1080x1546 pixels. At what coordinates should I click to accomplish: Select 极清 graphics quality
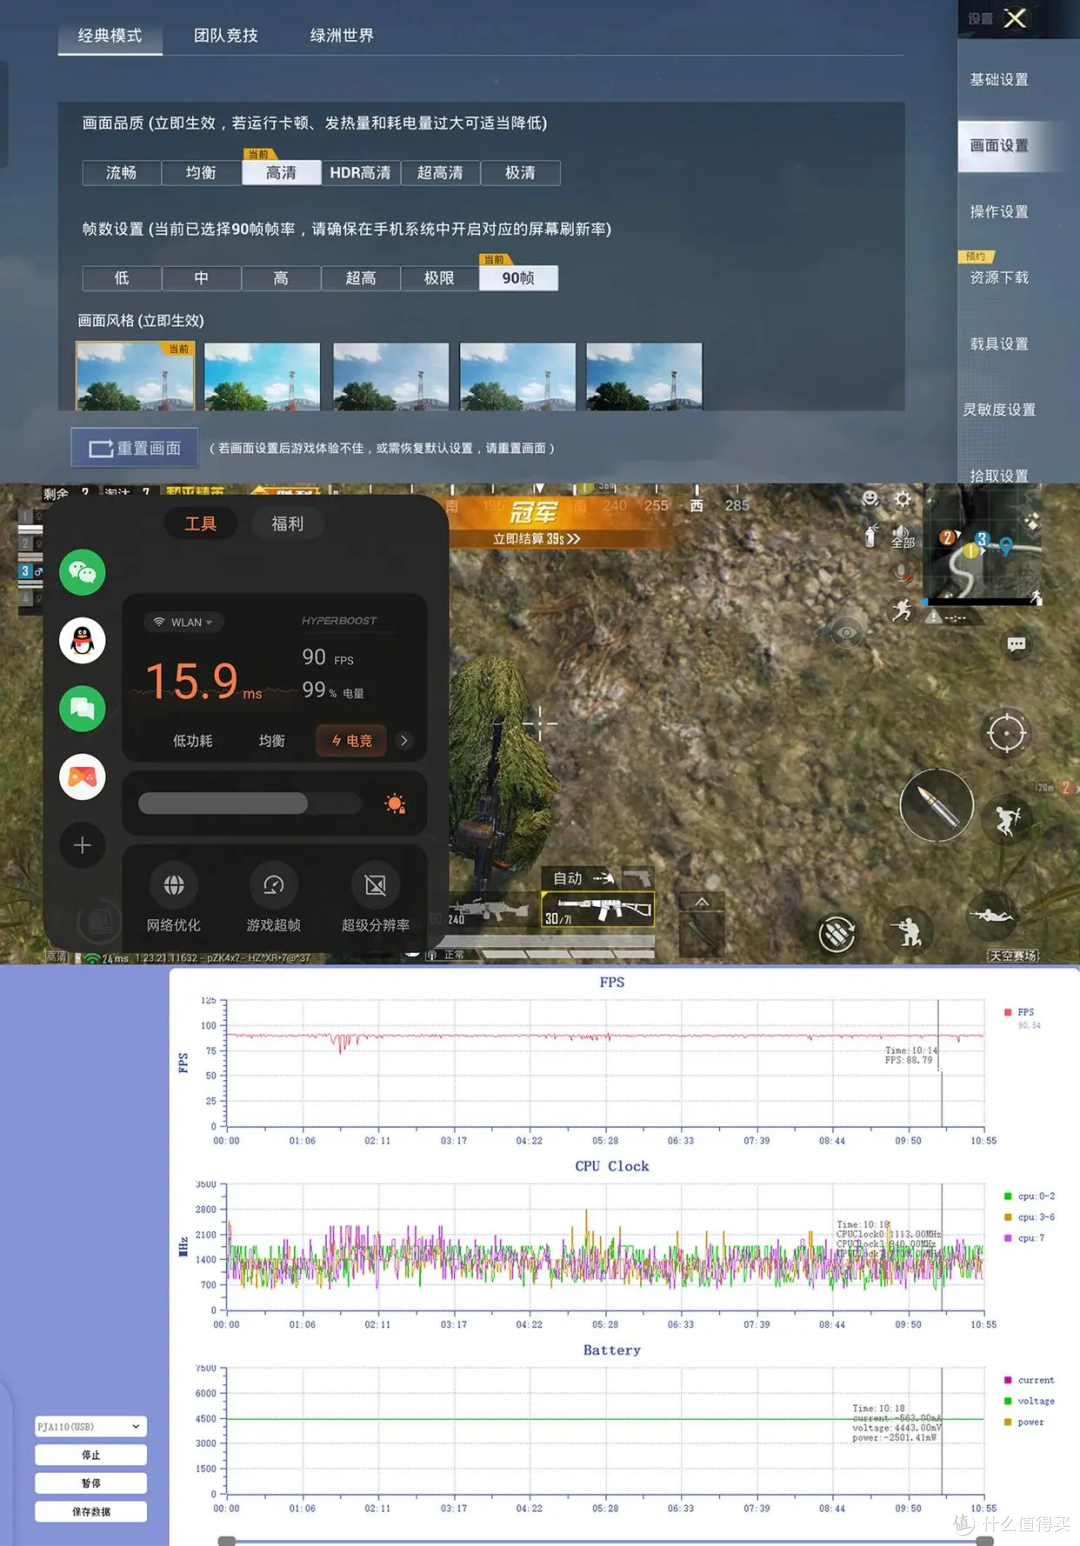point(520,173)
